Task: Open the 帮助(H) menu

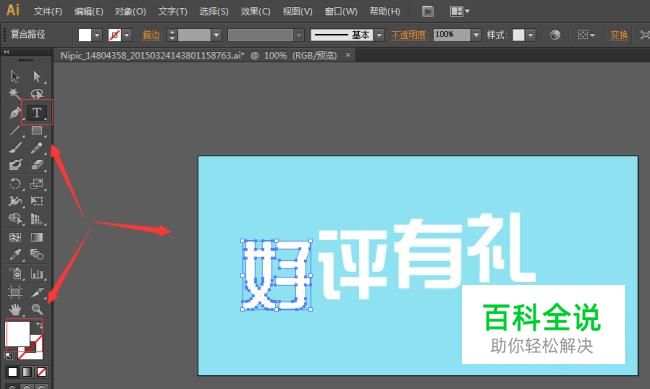Action: [x=385, y=11]
